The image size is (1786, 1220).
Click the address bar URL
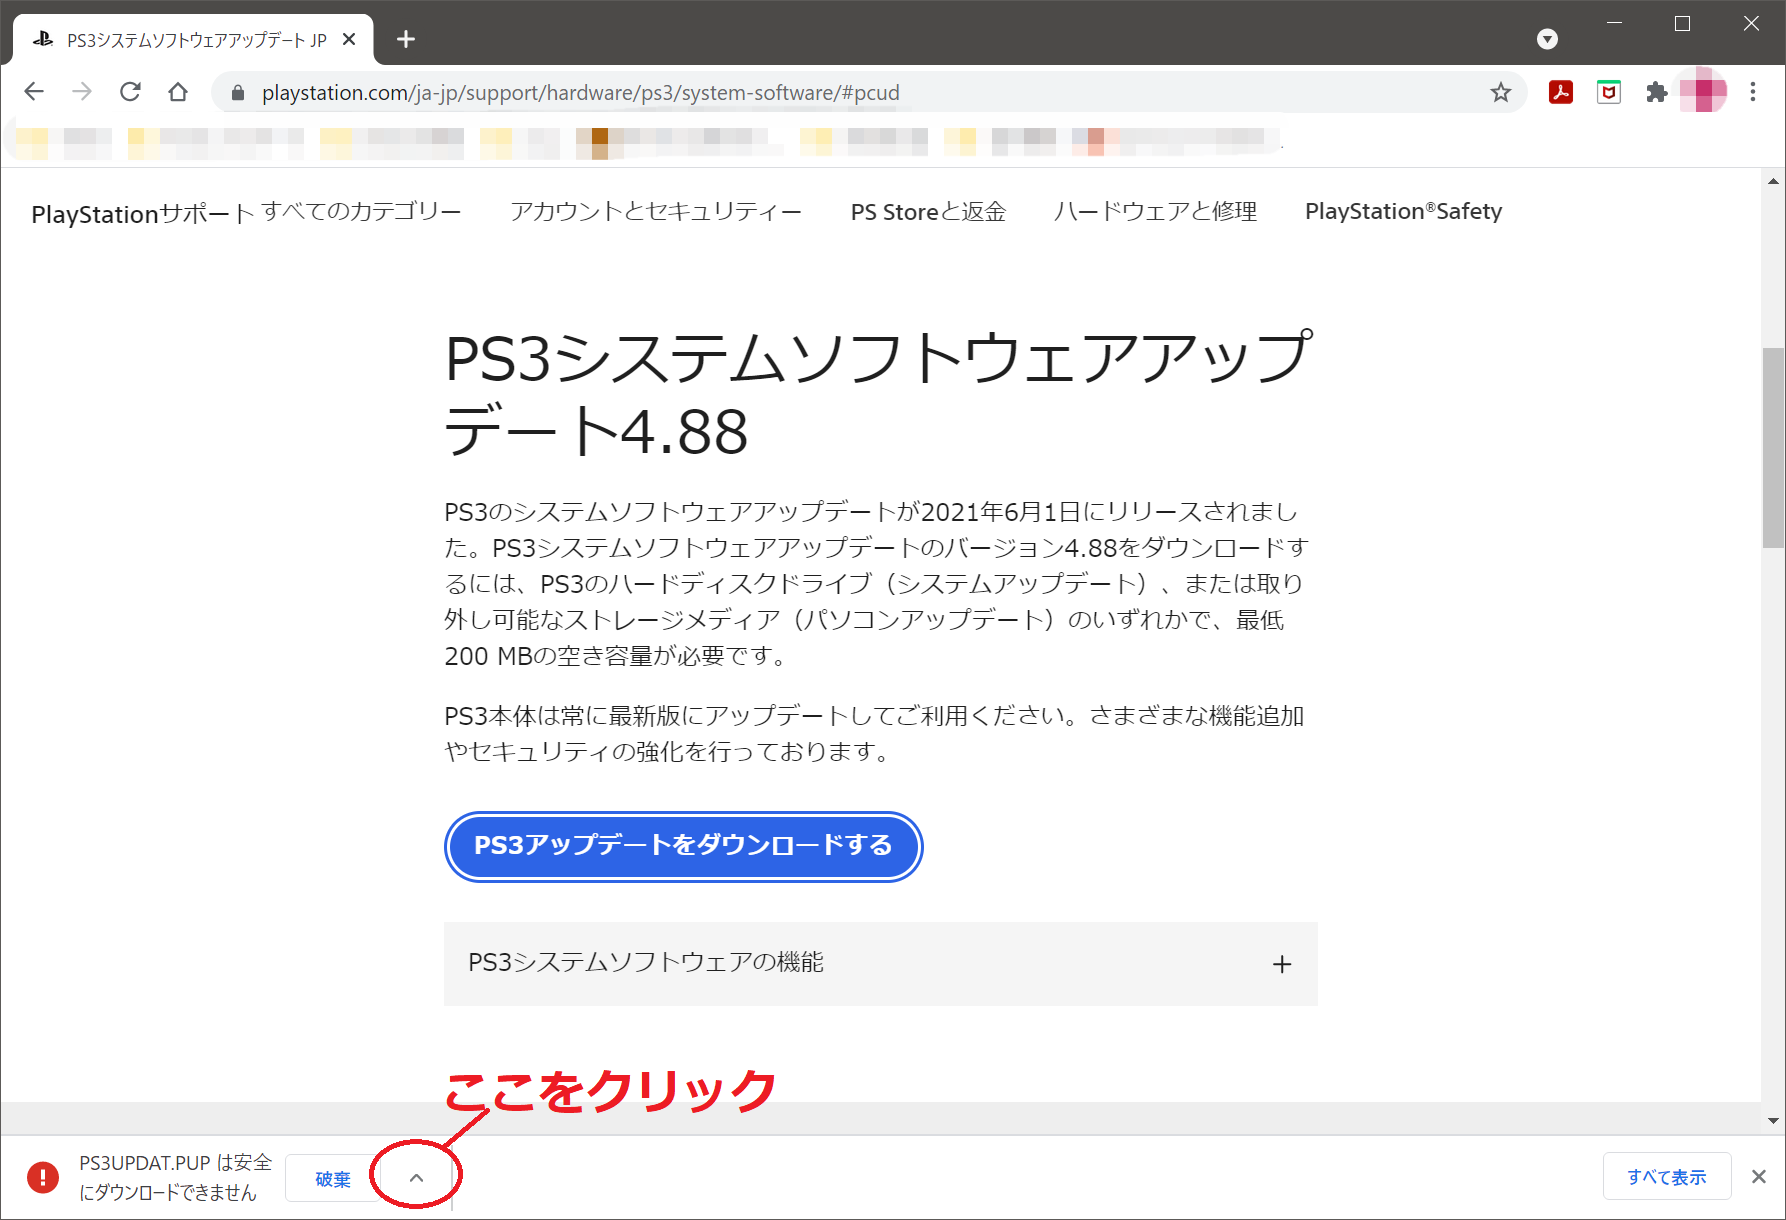[580, 93]
